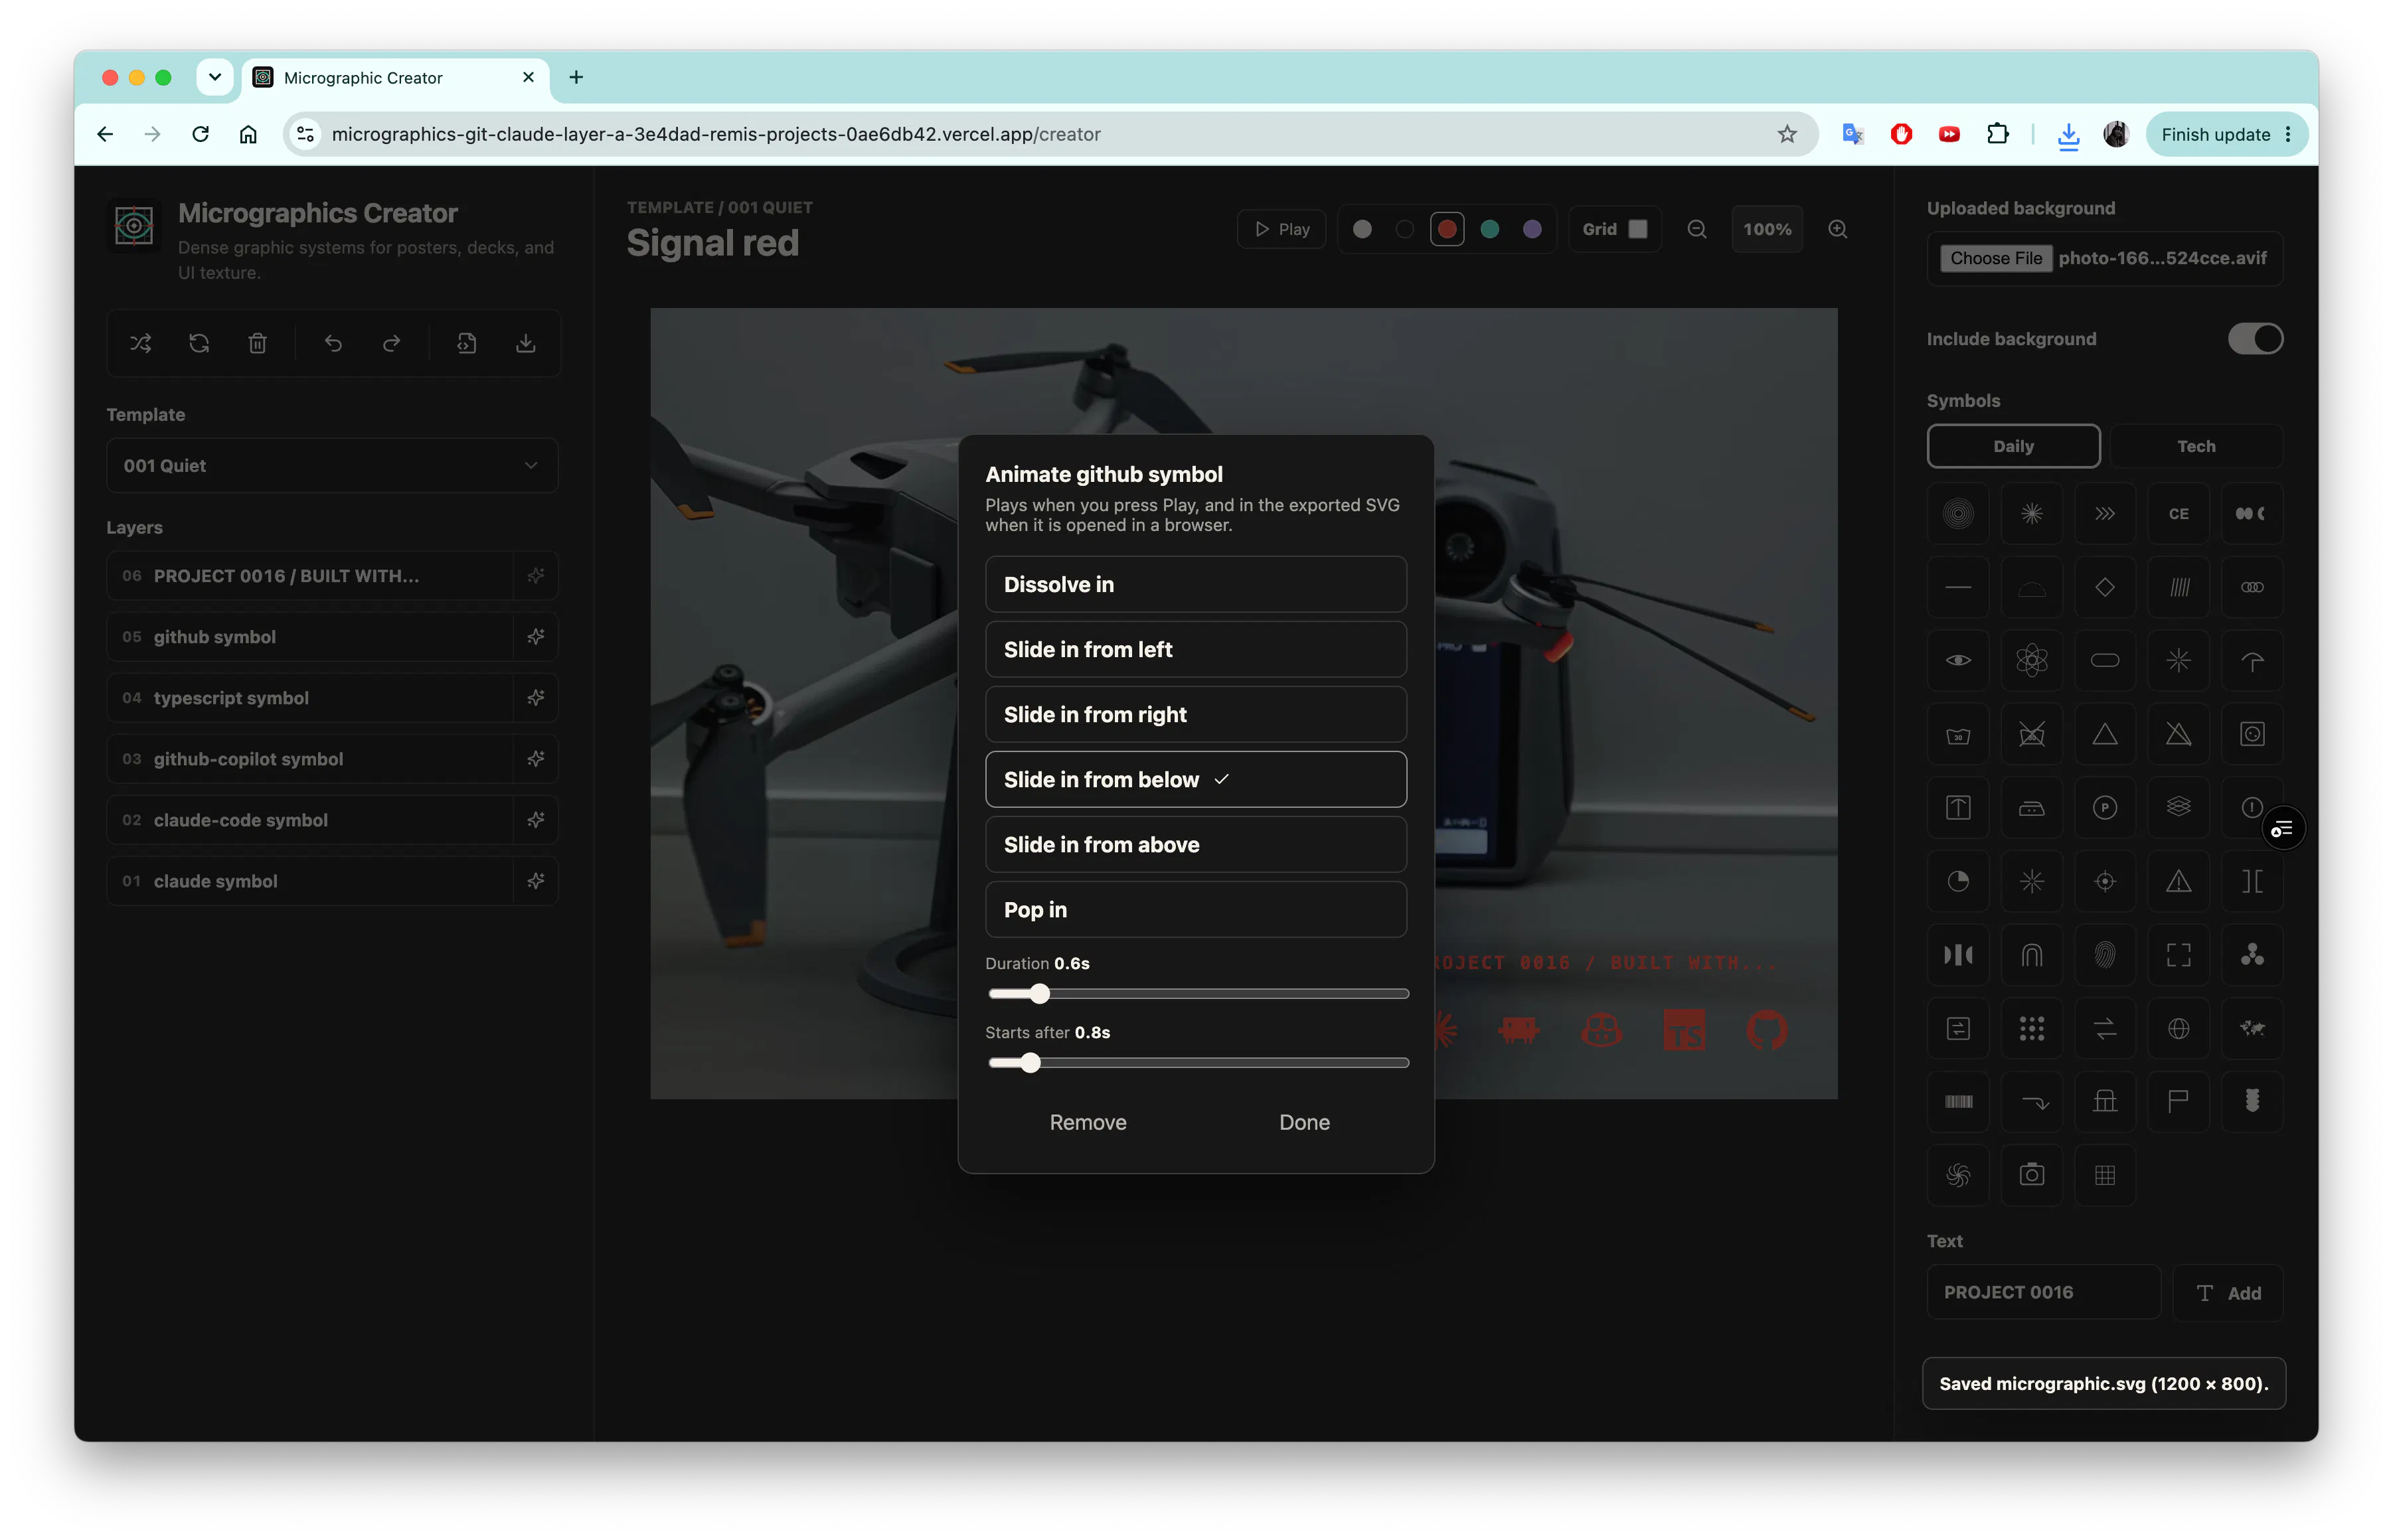Select Dissolve in animation option
This screenshot has width=2393, height=1540.
(1196, 584)
